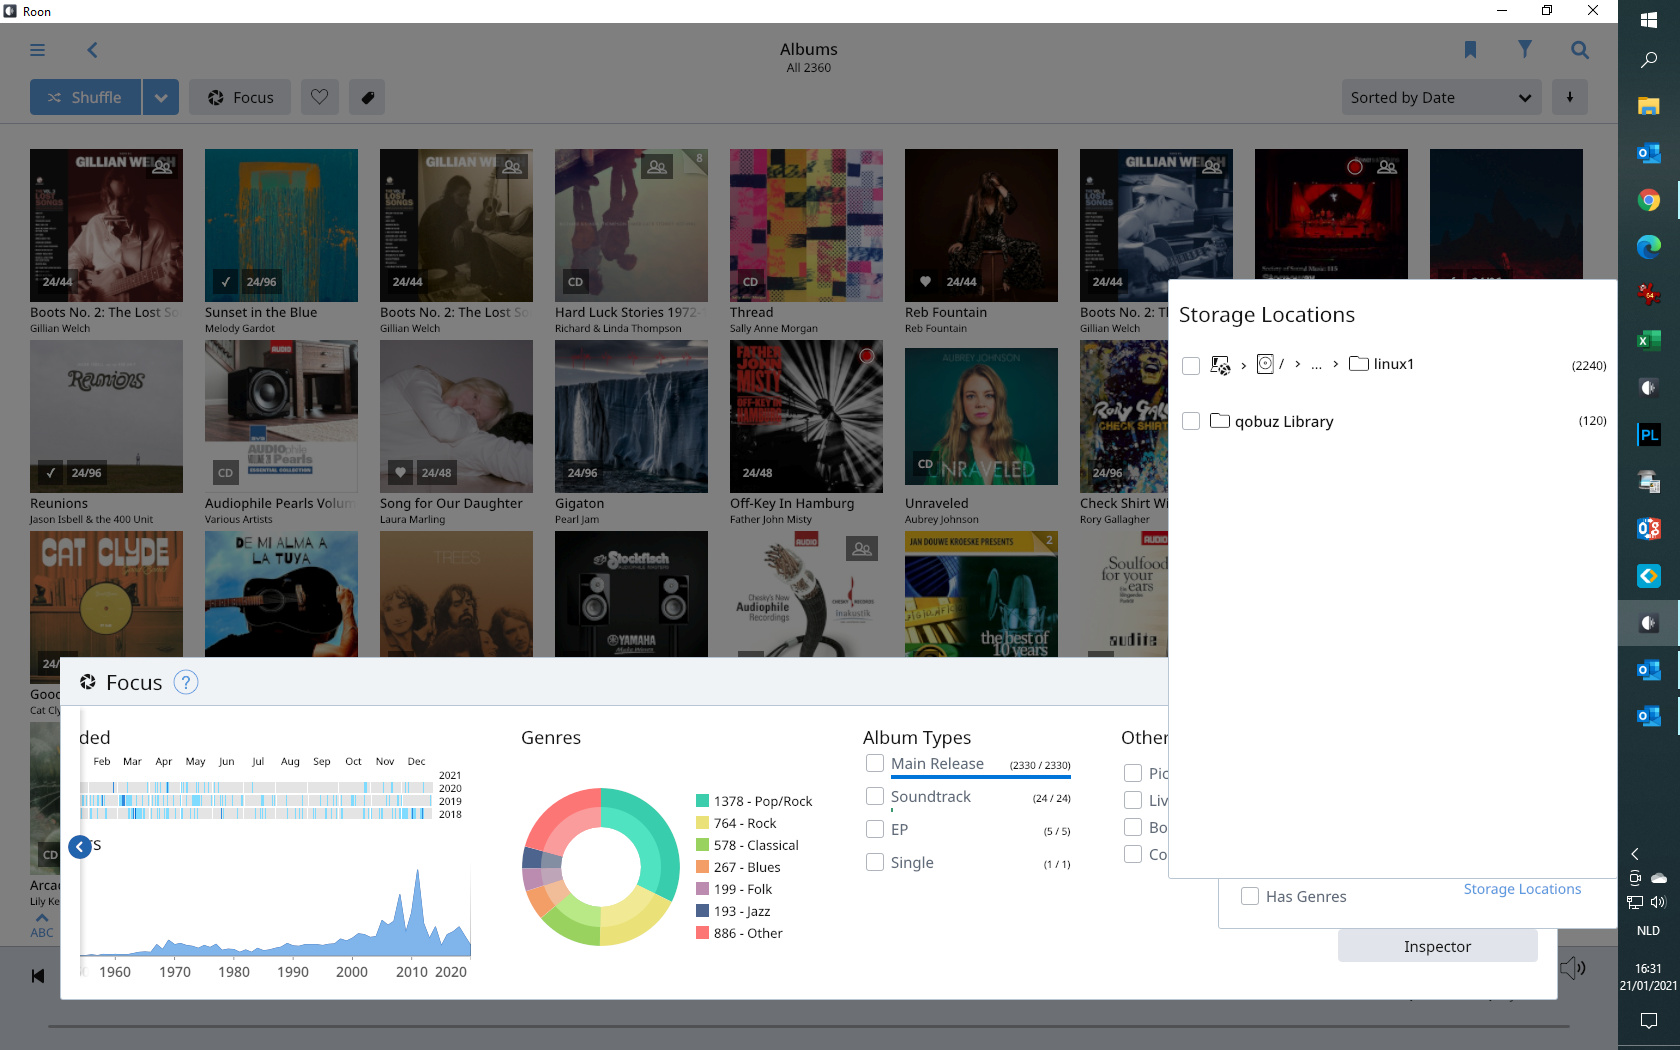Check the Liv... option under Other
1680x1050 pixels.
1133,800
